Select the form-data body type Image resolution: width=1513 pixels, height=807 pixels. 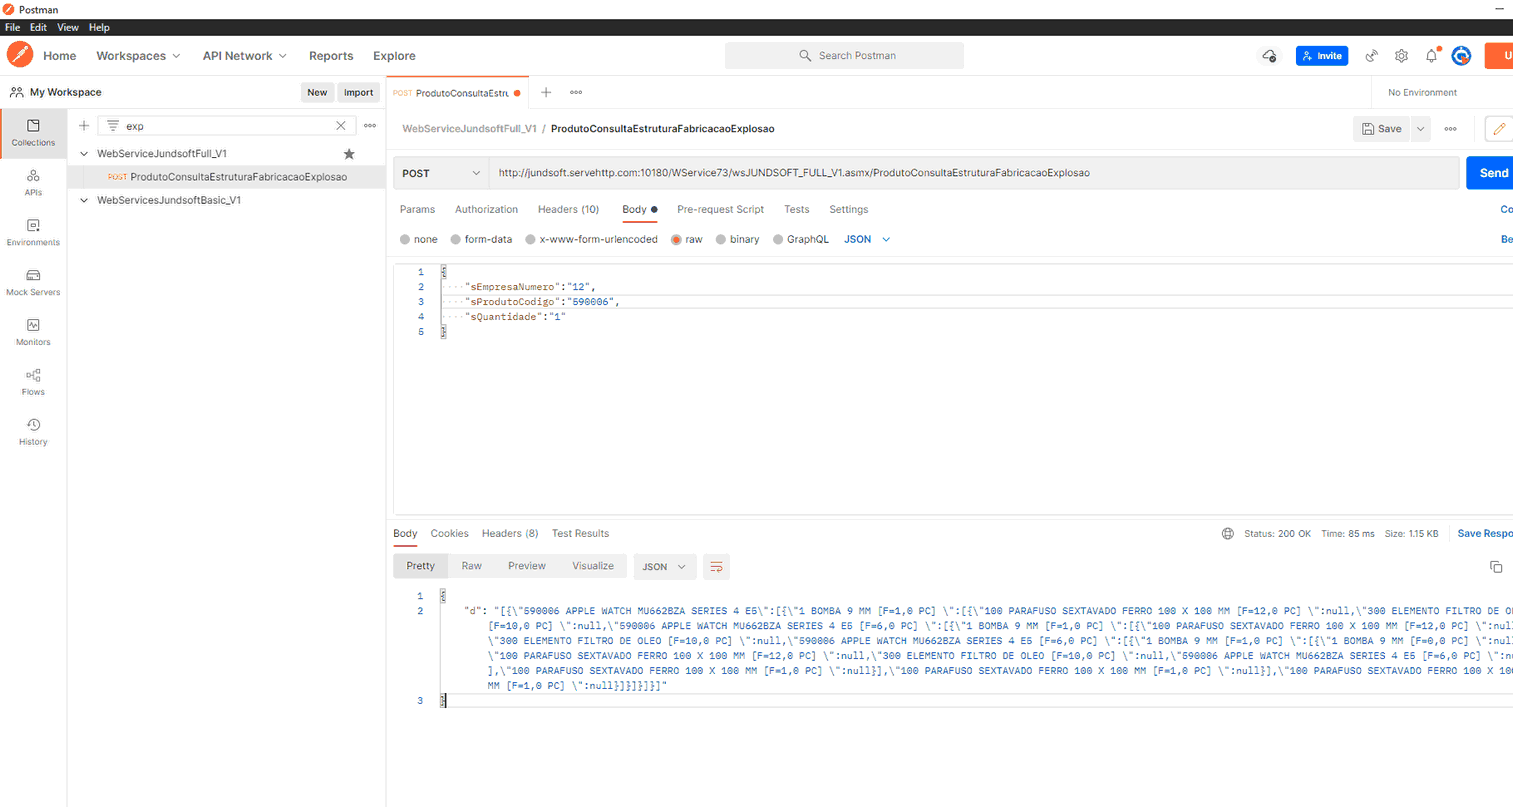click(456, 240)
